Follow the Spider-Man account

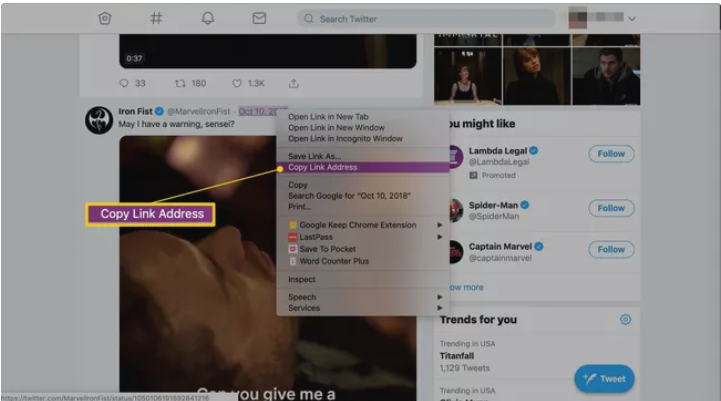click(611, 208)
